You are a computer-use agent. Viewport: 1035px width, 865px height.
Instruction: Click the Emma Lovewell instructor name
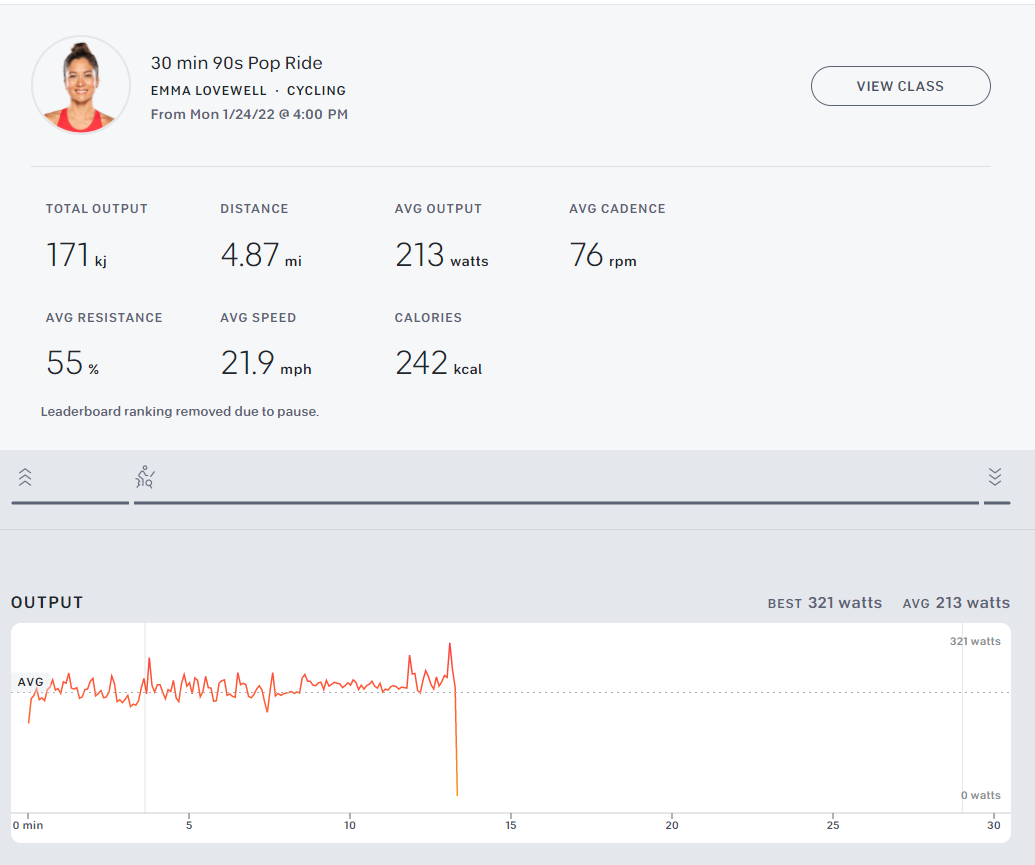pyautogui.click(x=208, y=90)
